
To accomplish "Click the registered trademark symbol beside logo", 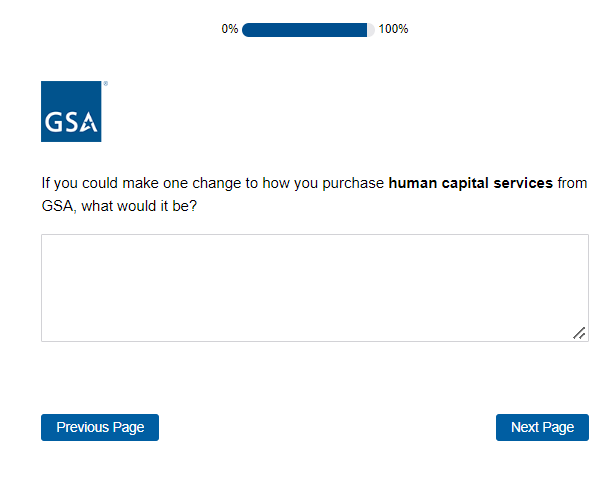I will point(105,84).
